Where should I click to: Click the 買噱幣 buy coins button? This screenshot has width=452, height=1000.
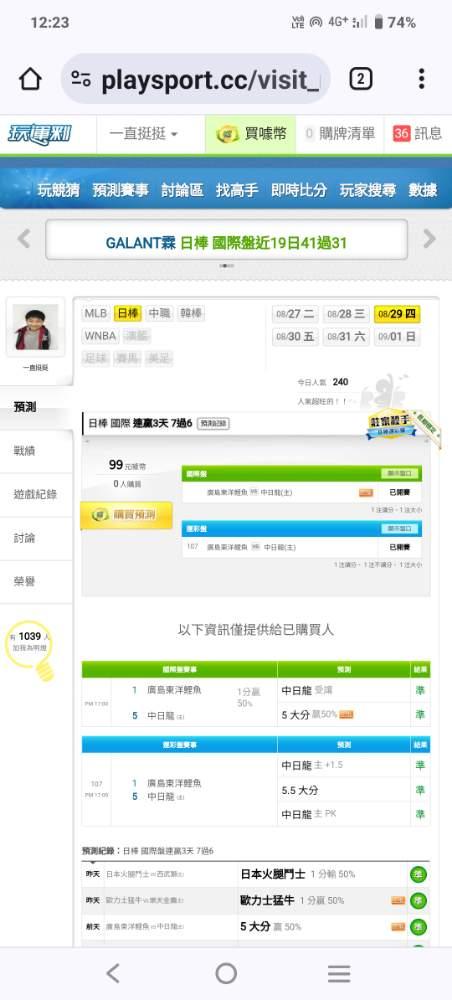point(251,134)
